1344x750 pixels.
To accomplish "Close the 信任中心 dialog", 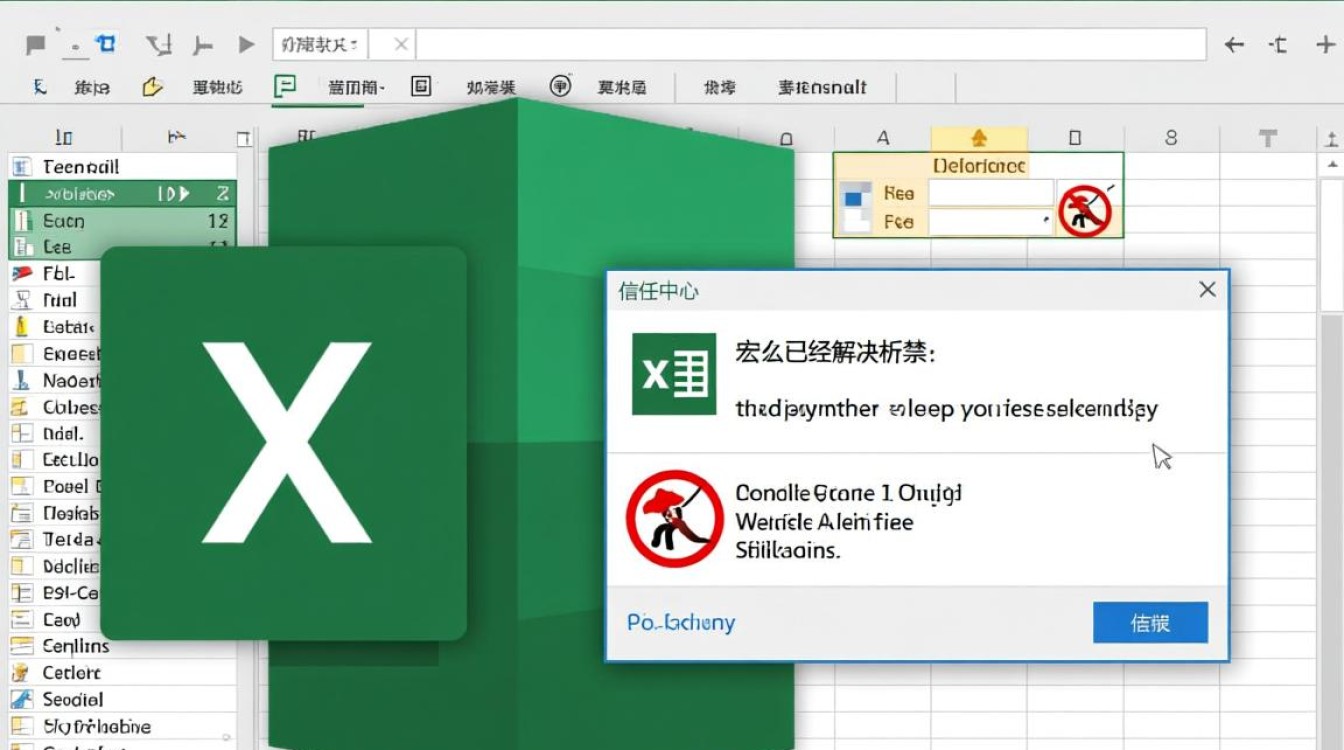I will 1207,290.
